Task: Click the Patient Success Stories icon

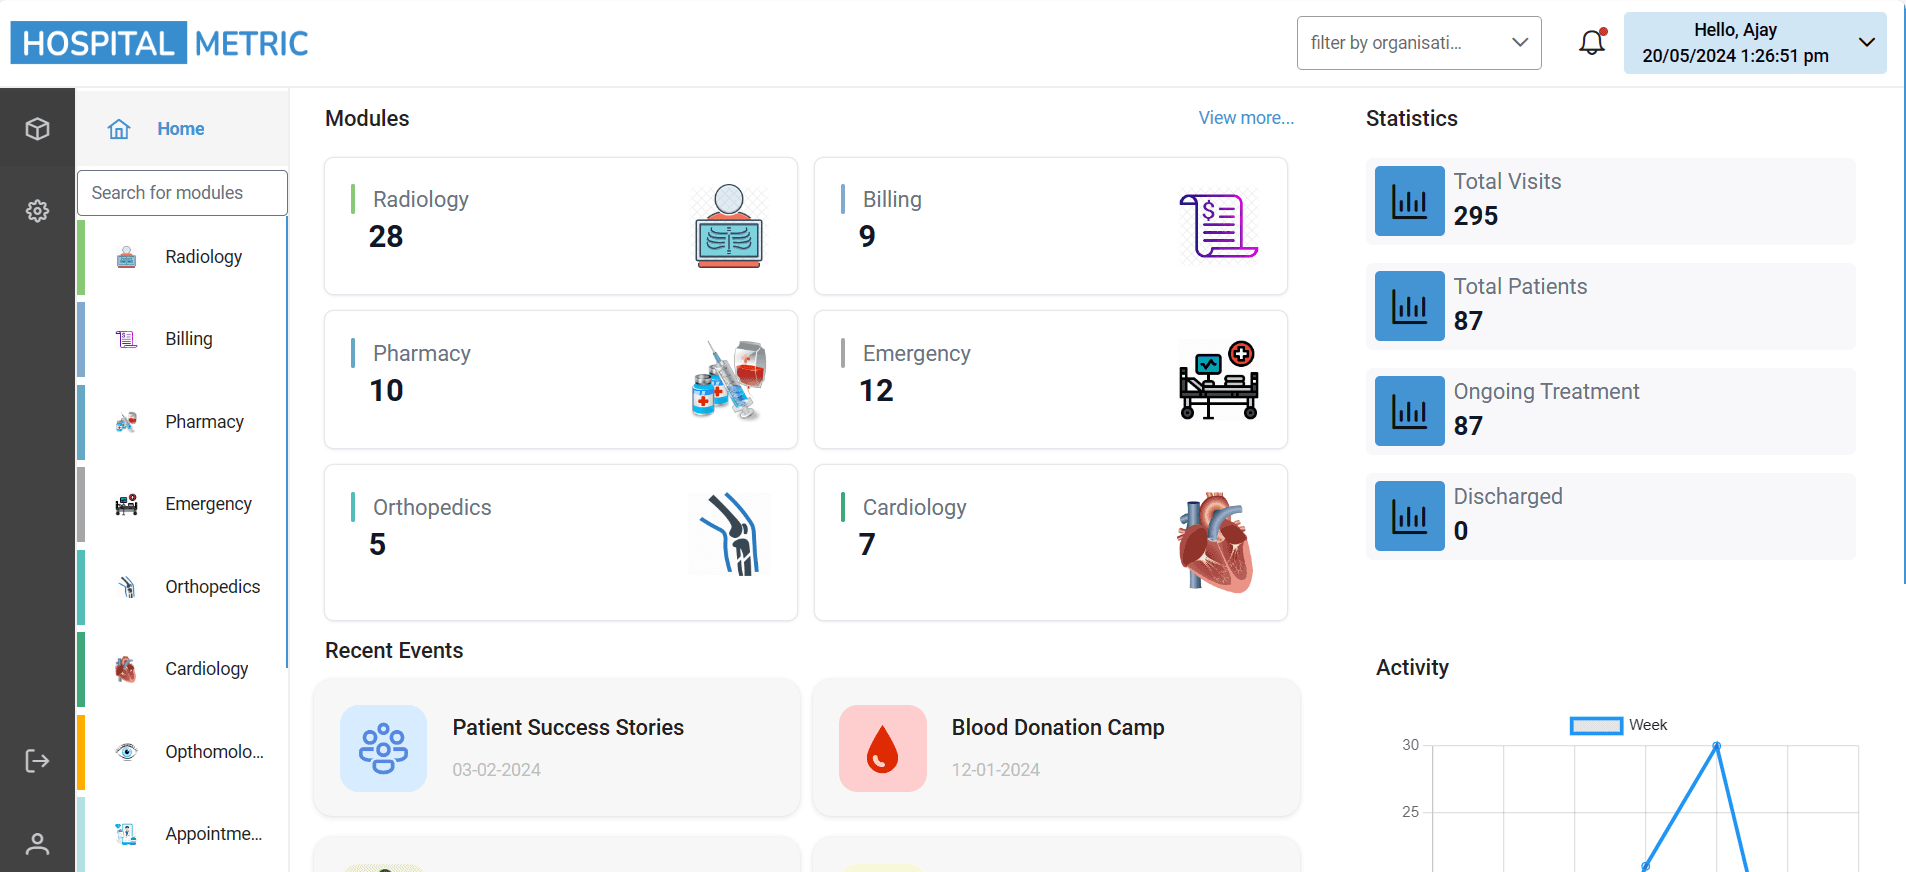Action: [x=383, y=749]
